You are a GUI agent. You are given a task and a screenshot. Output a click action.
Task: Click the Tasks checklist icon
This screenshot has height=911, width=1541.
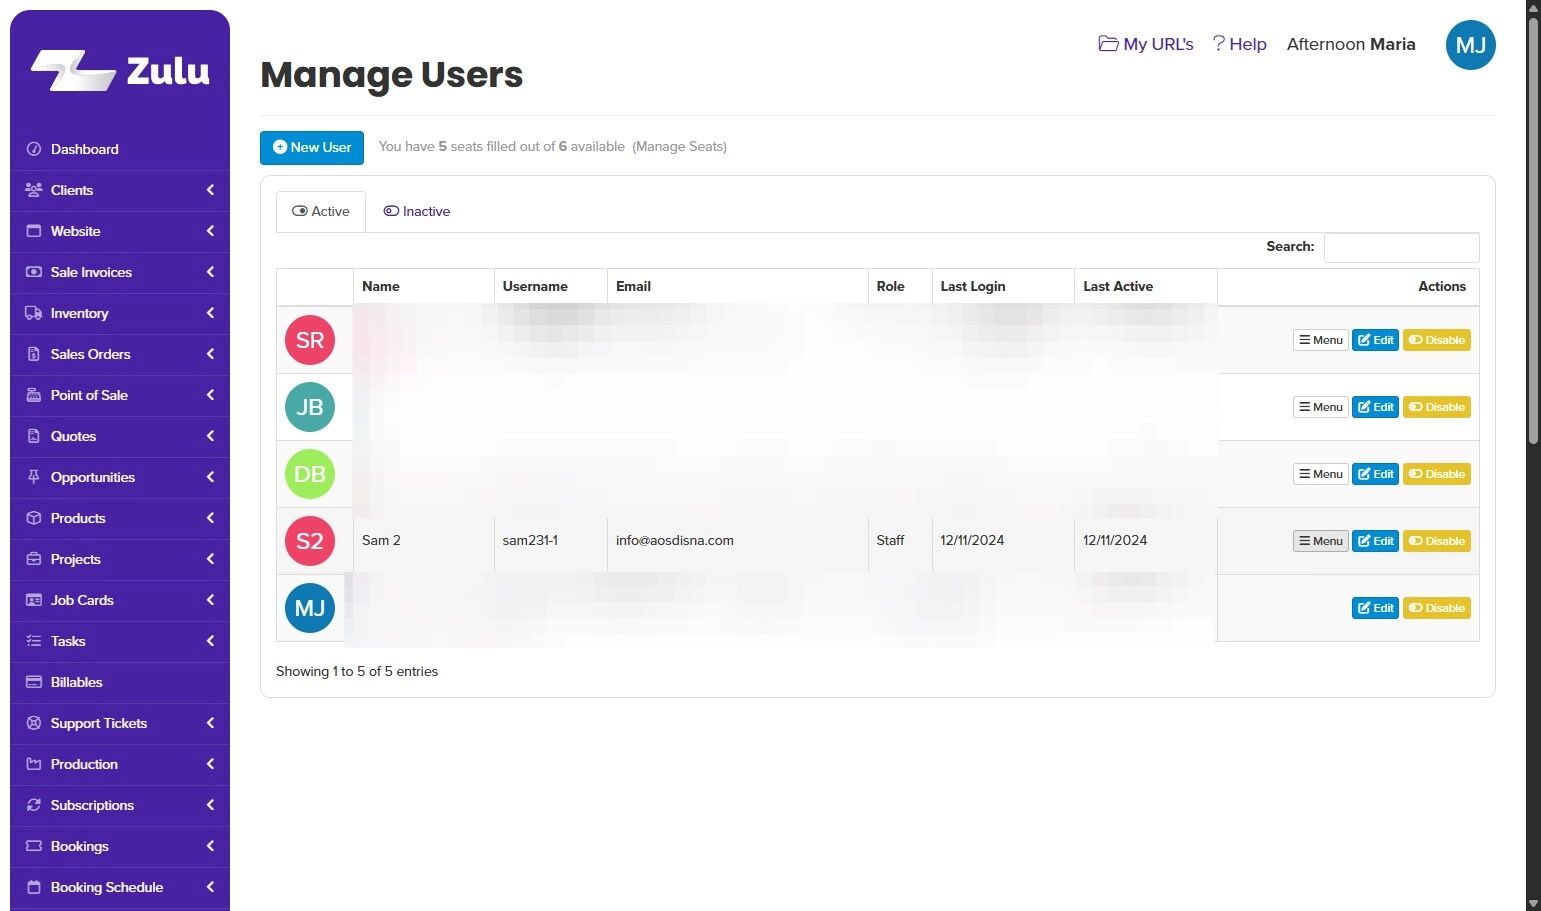(x=33, y=641)
